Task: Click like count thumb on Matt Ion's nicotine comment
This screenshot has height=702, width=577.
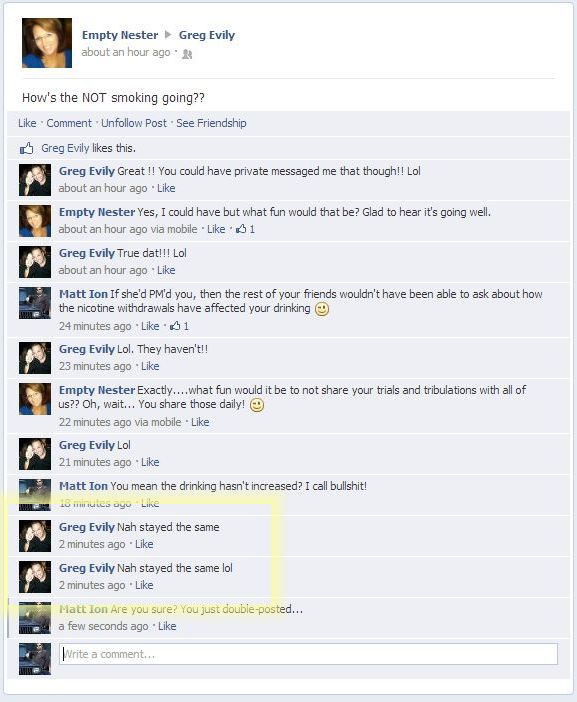Action: (175, 326)
